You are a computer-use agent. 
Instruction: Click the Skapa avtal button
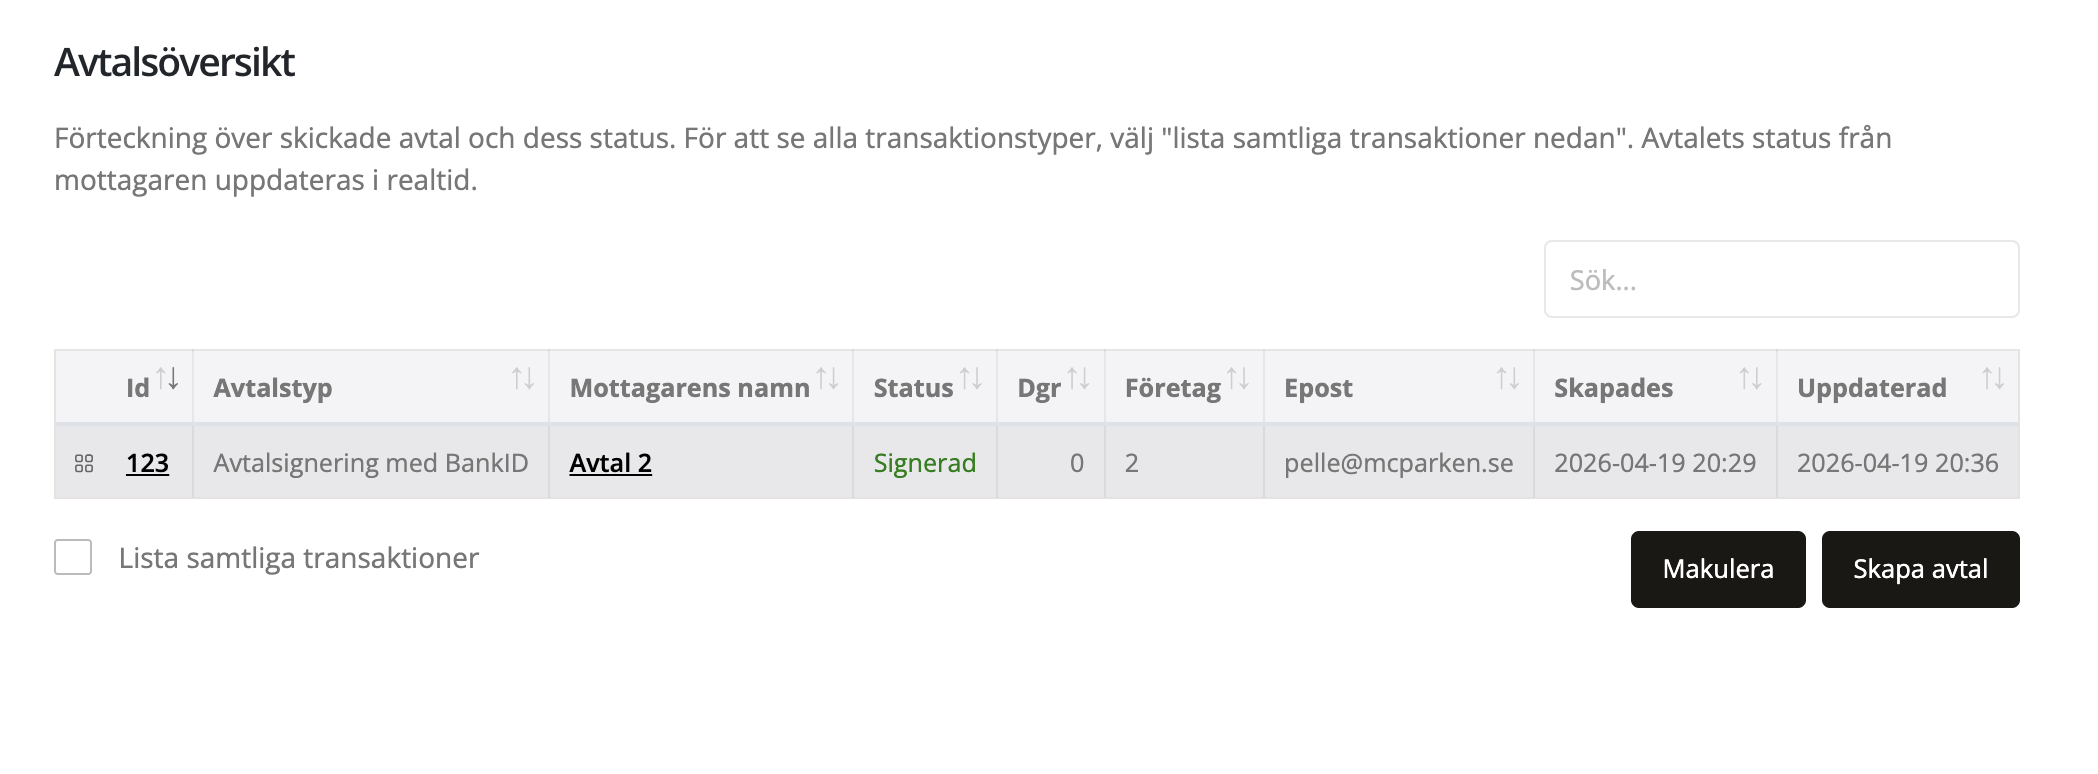click(1920, 569)
